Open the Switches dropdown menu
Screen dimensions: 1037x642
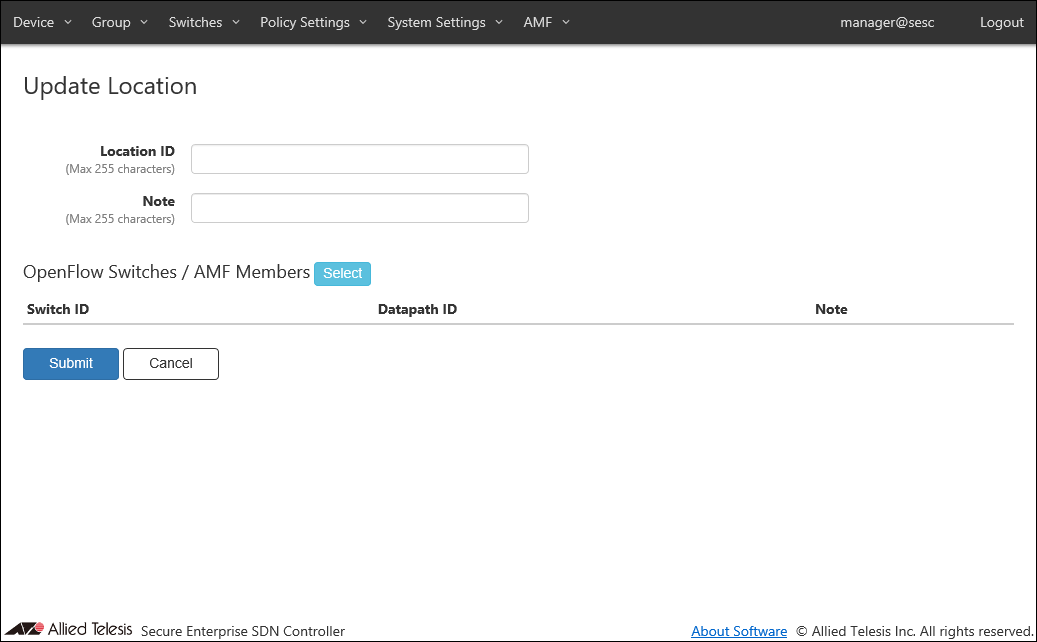(x=203, y=22)
